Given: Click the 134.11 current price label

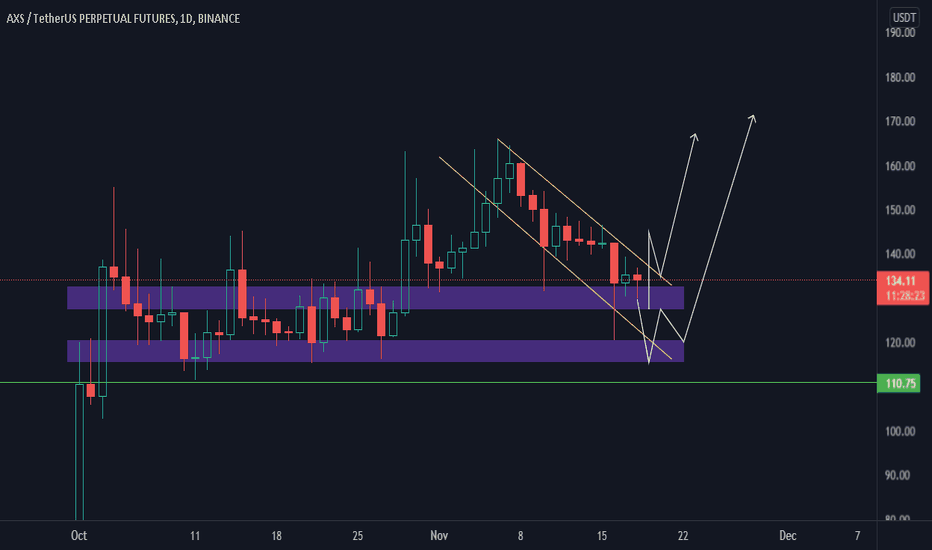Looking at the screenshot, I should tap(900, 281).
